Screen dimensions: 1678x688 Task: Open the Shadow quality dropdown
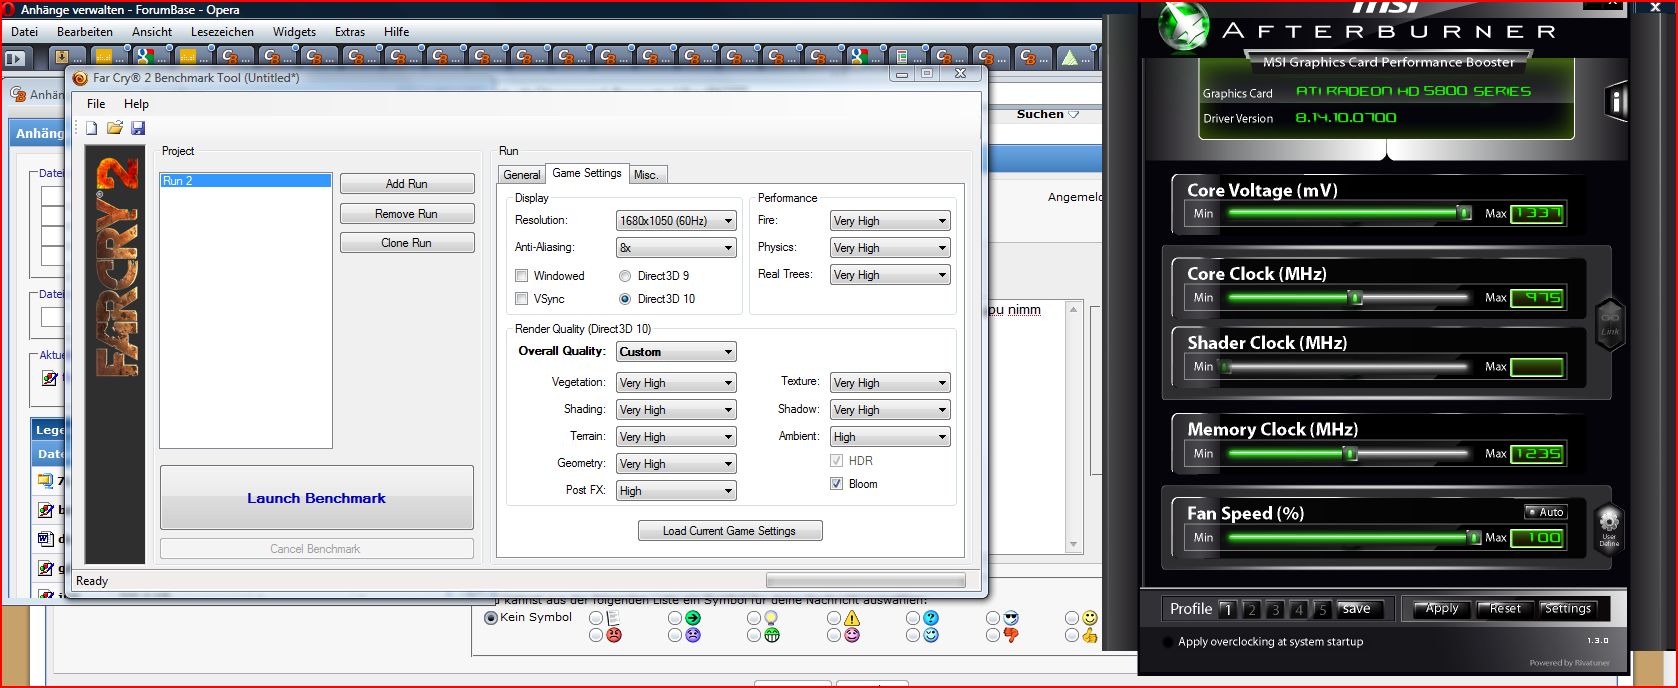coord(890,410)
